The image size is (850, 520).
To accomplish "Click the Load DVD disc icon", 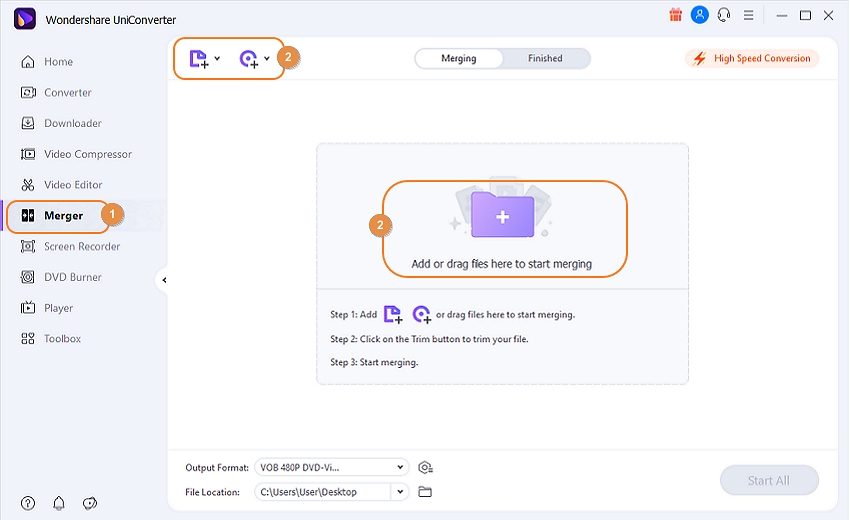I will [x=249, y=59].
